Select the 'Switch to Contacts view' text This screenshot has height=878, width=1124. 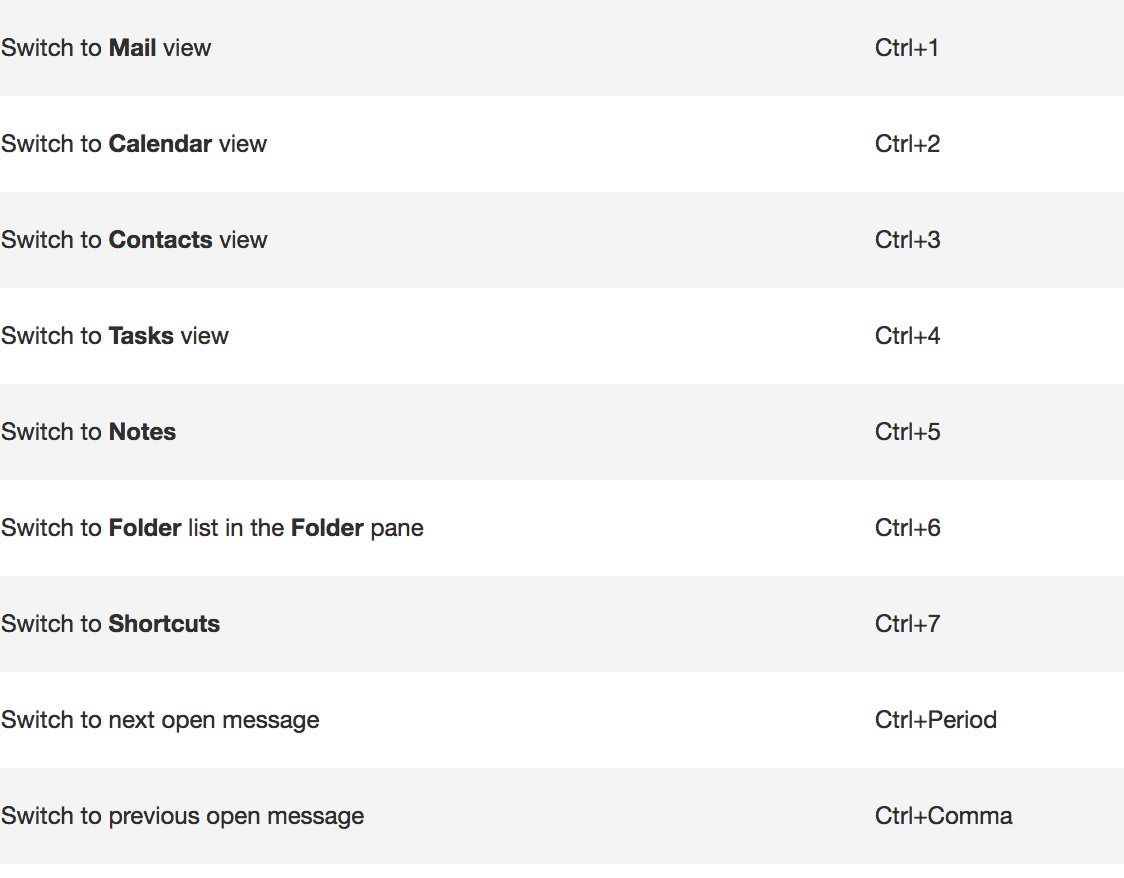(x=134, y=240)
